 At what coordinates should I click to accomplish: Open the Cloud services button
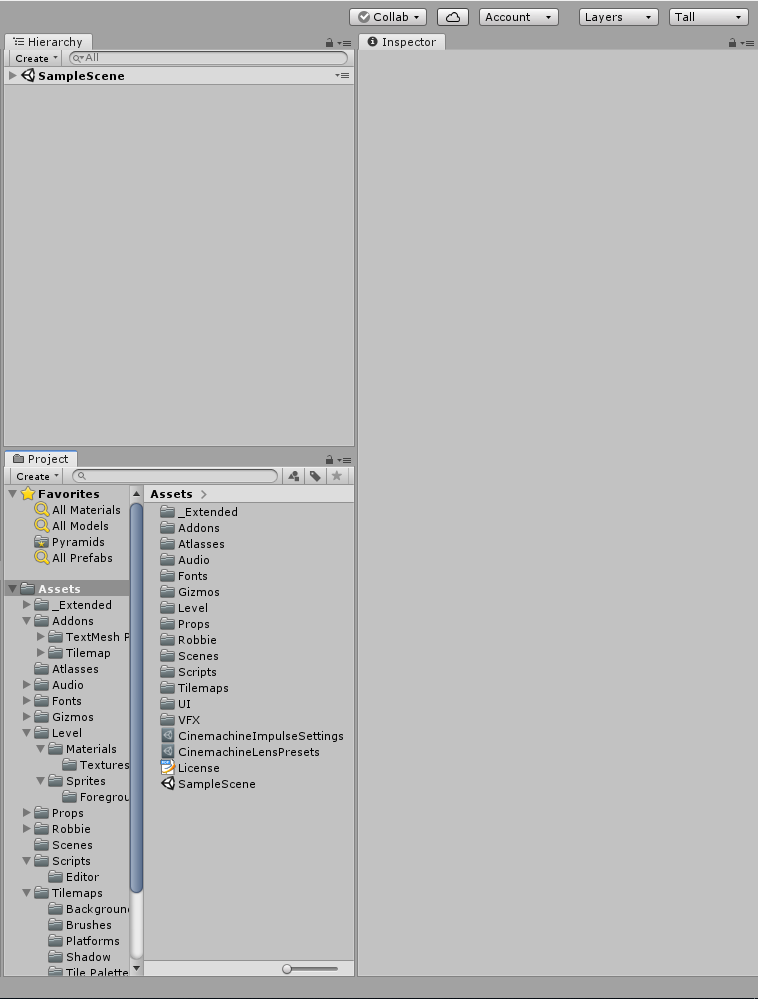pyautogui.click(x=453, y=17)
